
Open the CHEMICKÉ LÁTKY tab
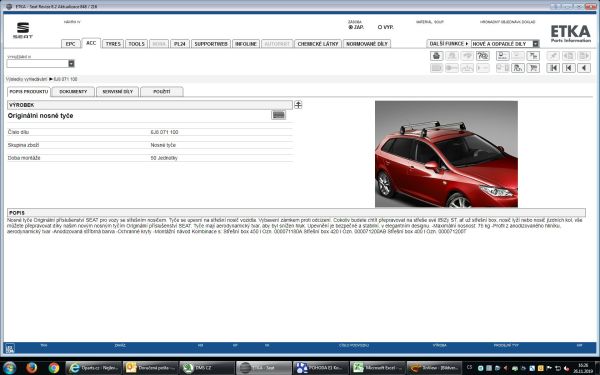(318, 44)
